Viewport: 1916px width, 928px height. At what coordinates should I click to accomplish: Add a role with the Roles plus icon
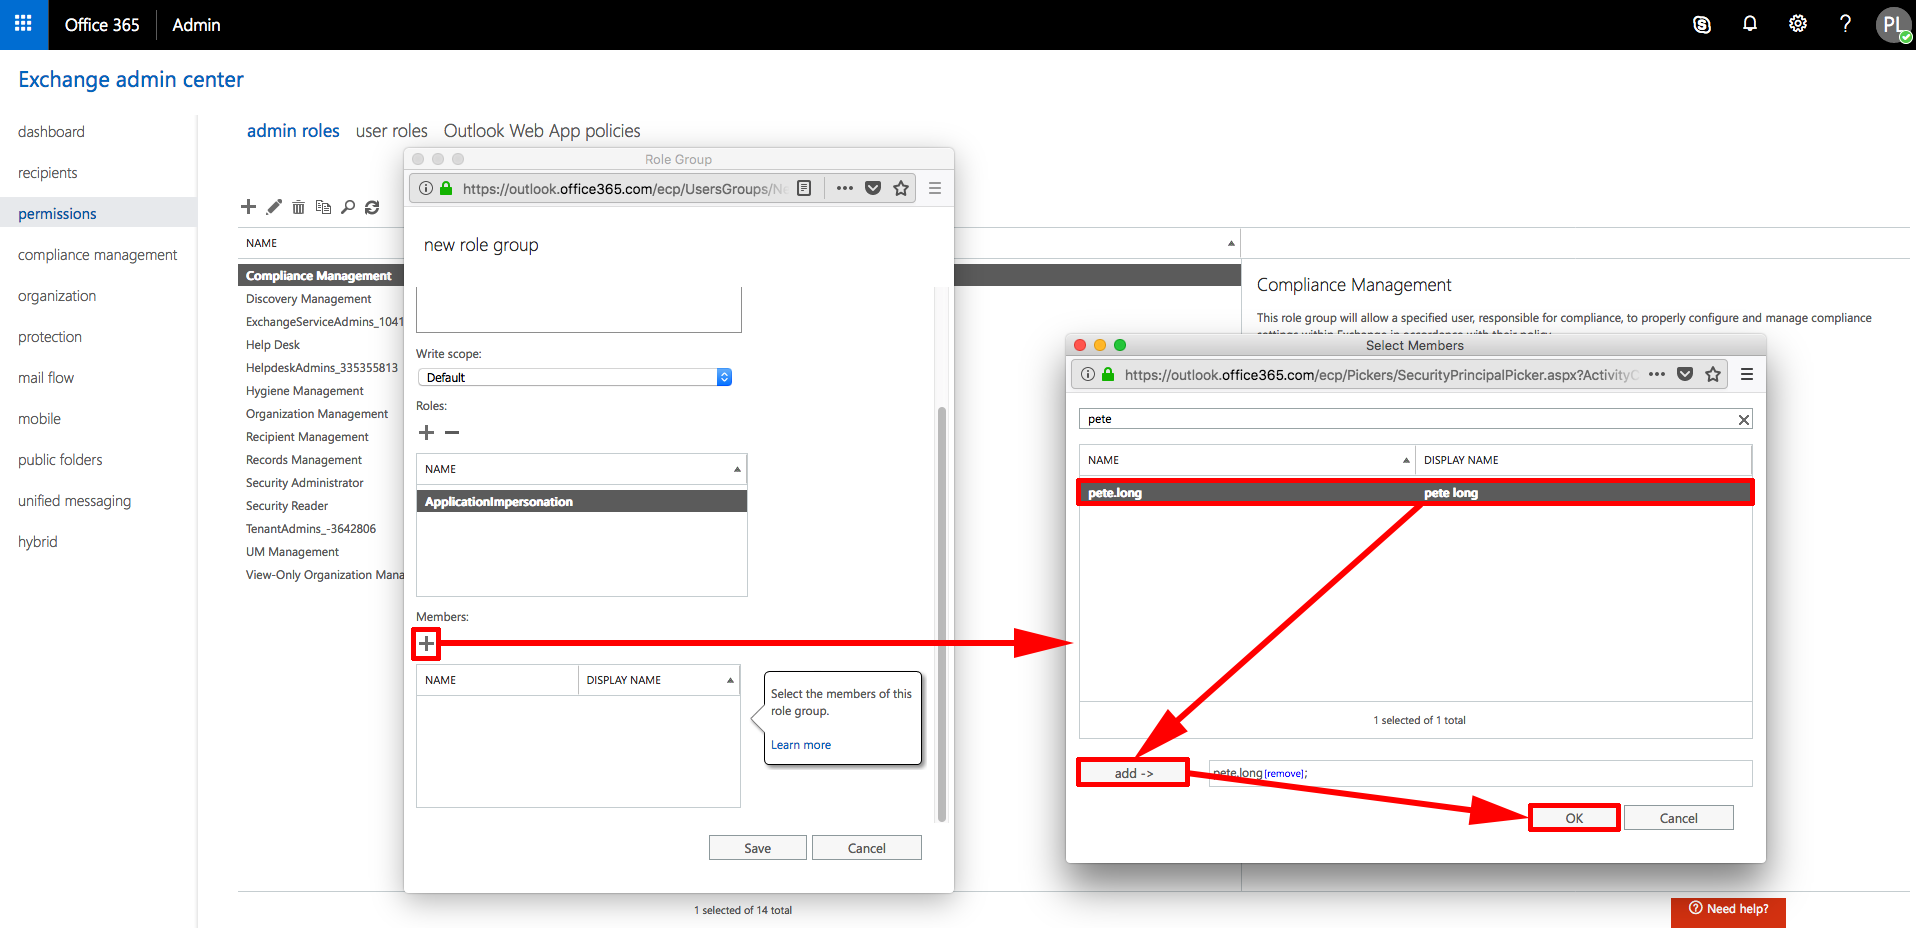[426, 433]
